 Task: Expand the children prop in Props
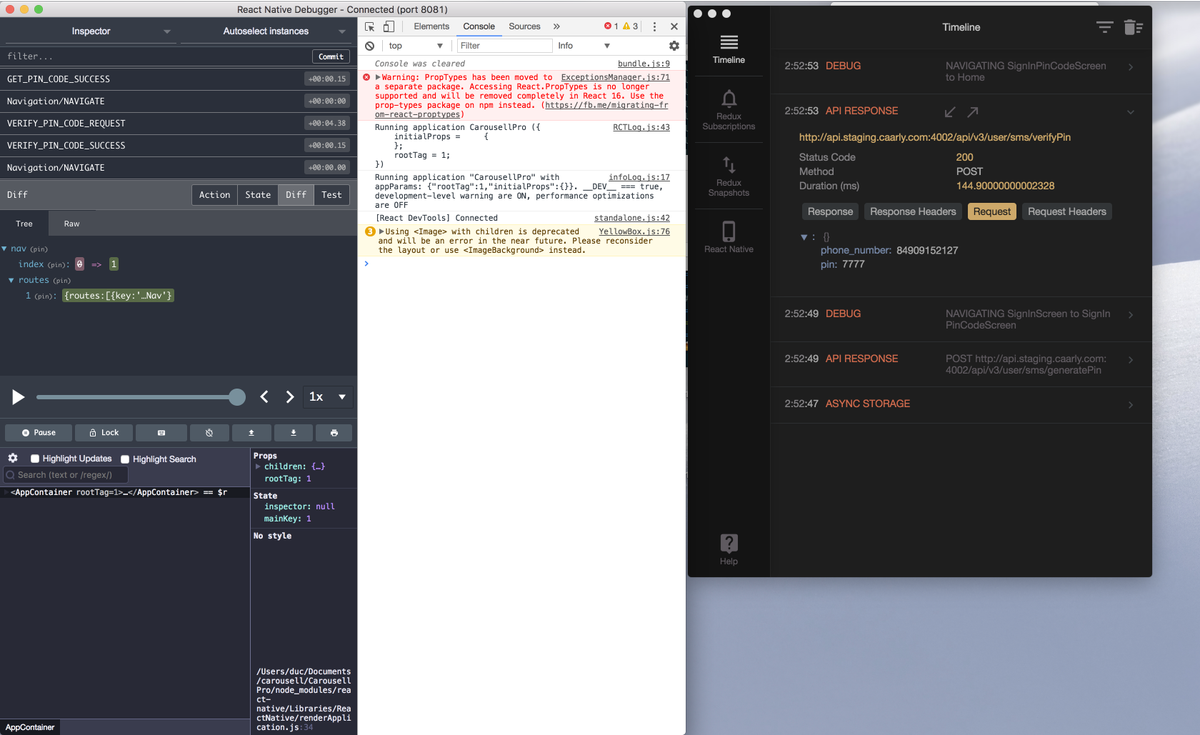tap(258, 467)
